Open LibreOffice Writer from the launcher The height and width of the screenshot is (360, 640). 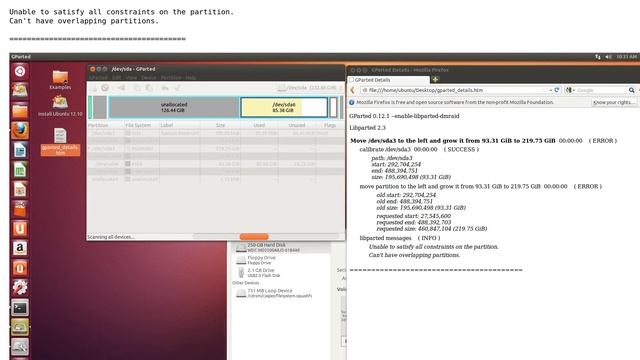click(x=20, y=150)
